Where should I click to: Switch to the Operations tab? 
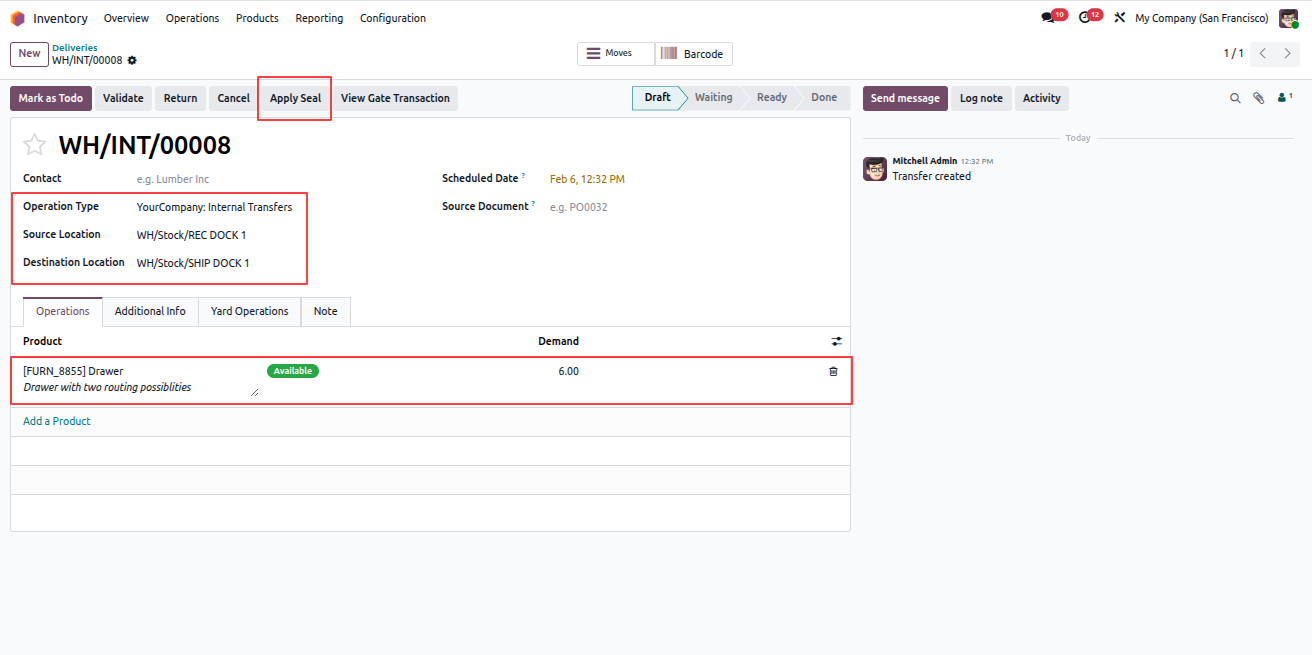coord(63,311)
